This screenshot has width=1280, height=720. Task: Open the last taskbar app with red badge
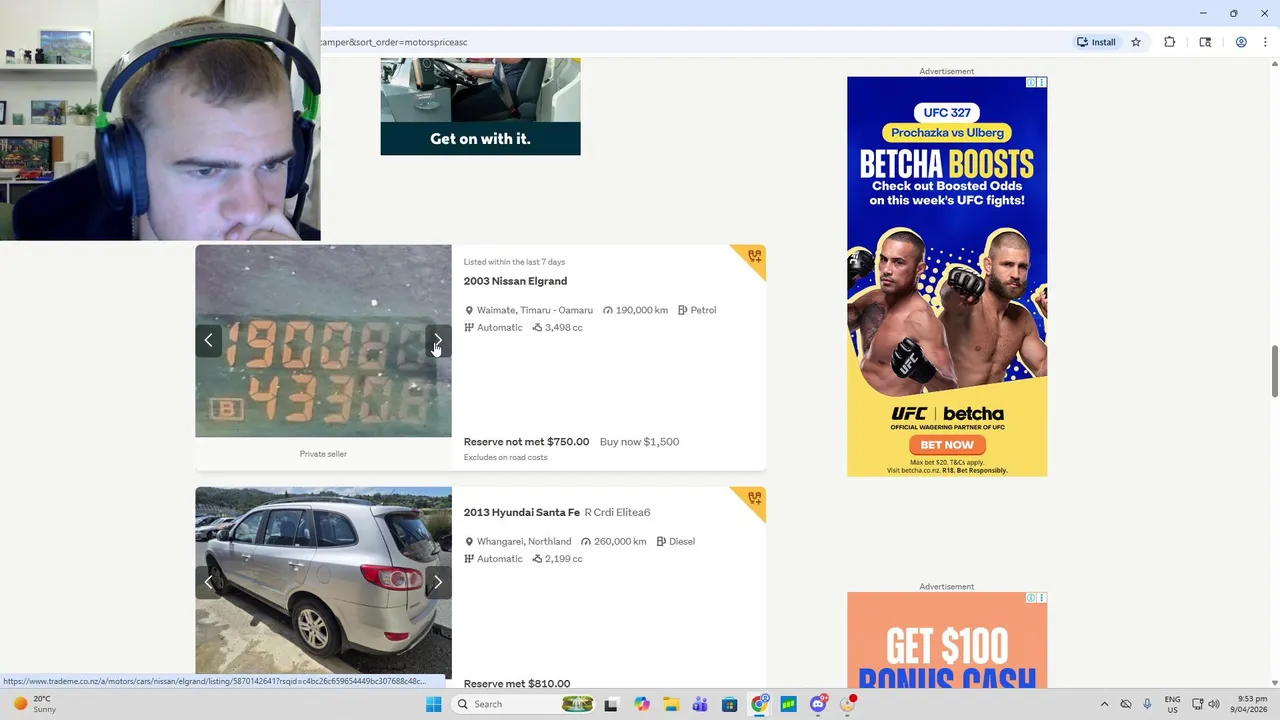point(848,704)
